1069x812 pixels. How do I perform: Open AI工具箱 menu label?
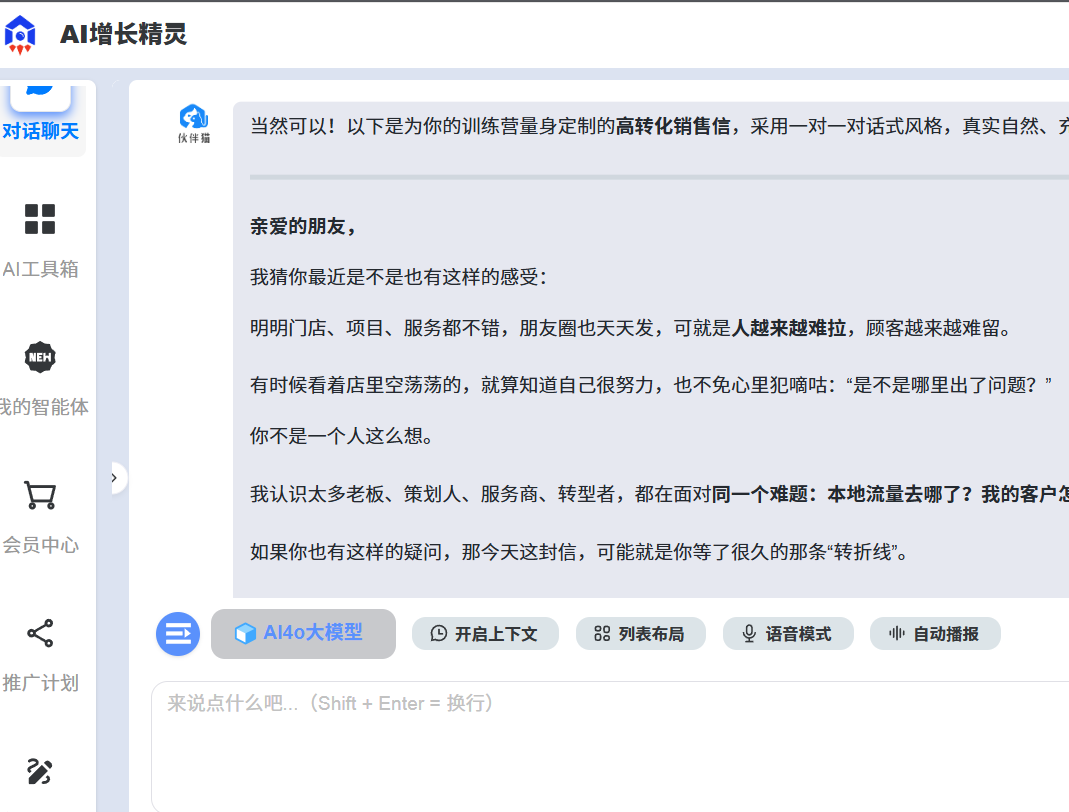pos(40,269)
